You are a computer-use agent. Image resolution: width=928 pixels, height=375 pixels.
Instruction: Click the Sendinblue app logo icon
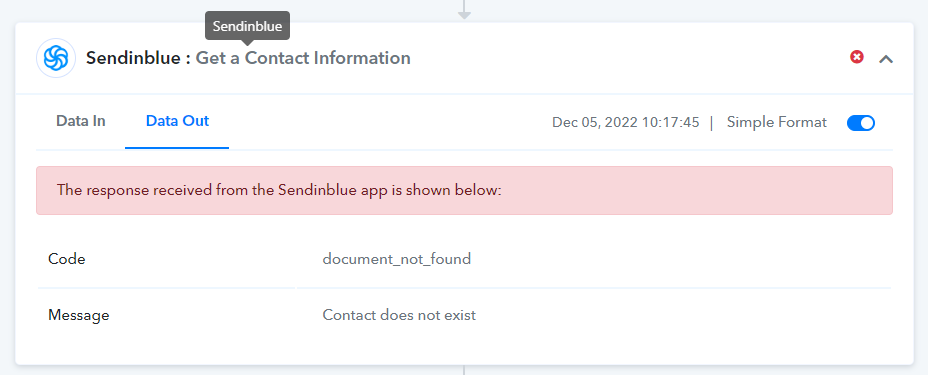[x=56, y=58]
